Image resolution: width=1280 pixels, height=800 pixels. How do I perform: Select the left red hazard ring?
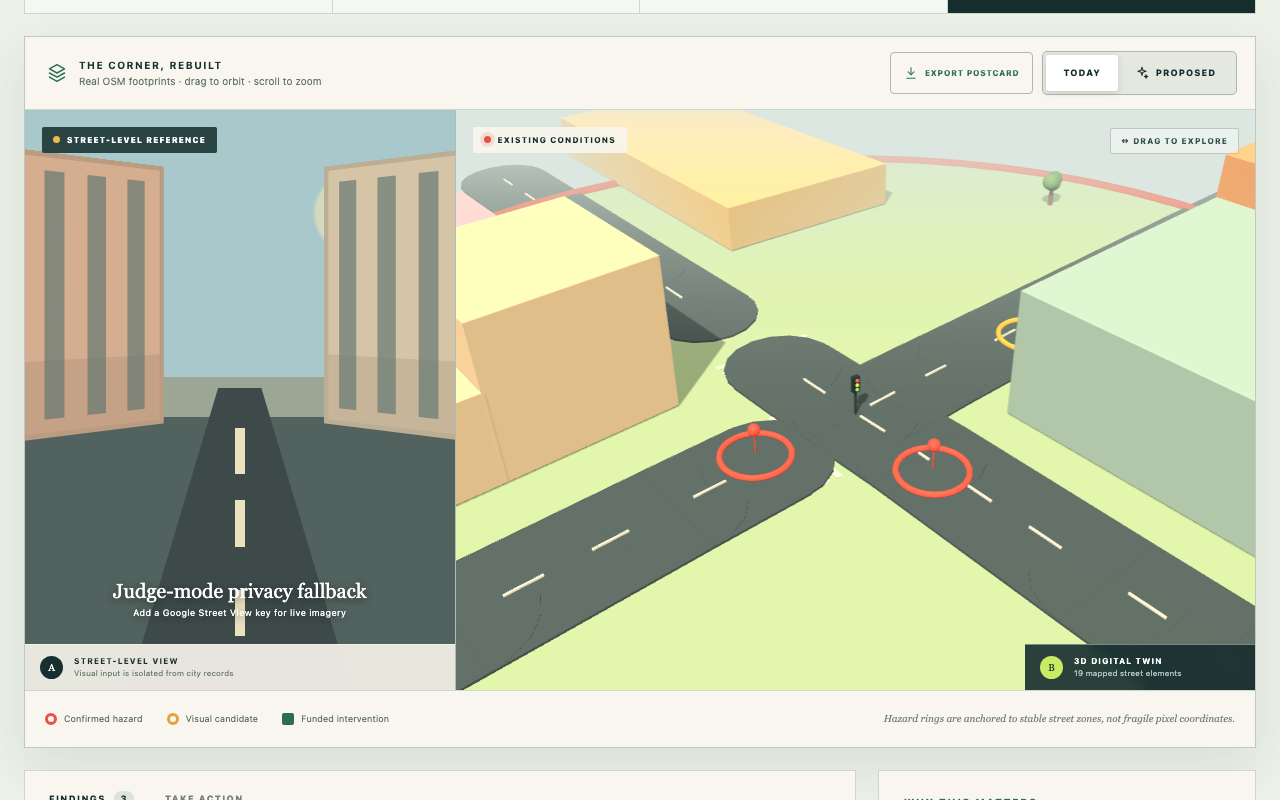tap(755, 455)
